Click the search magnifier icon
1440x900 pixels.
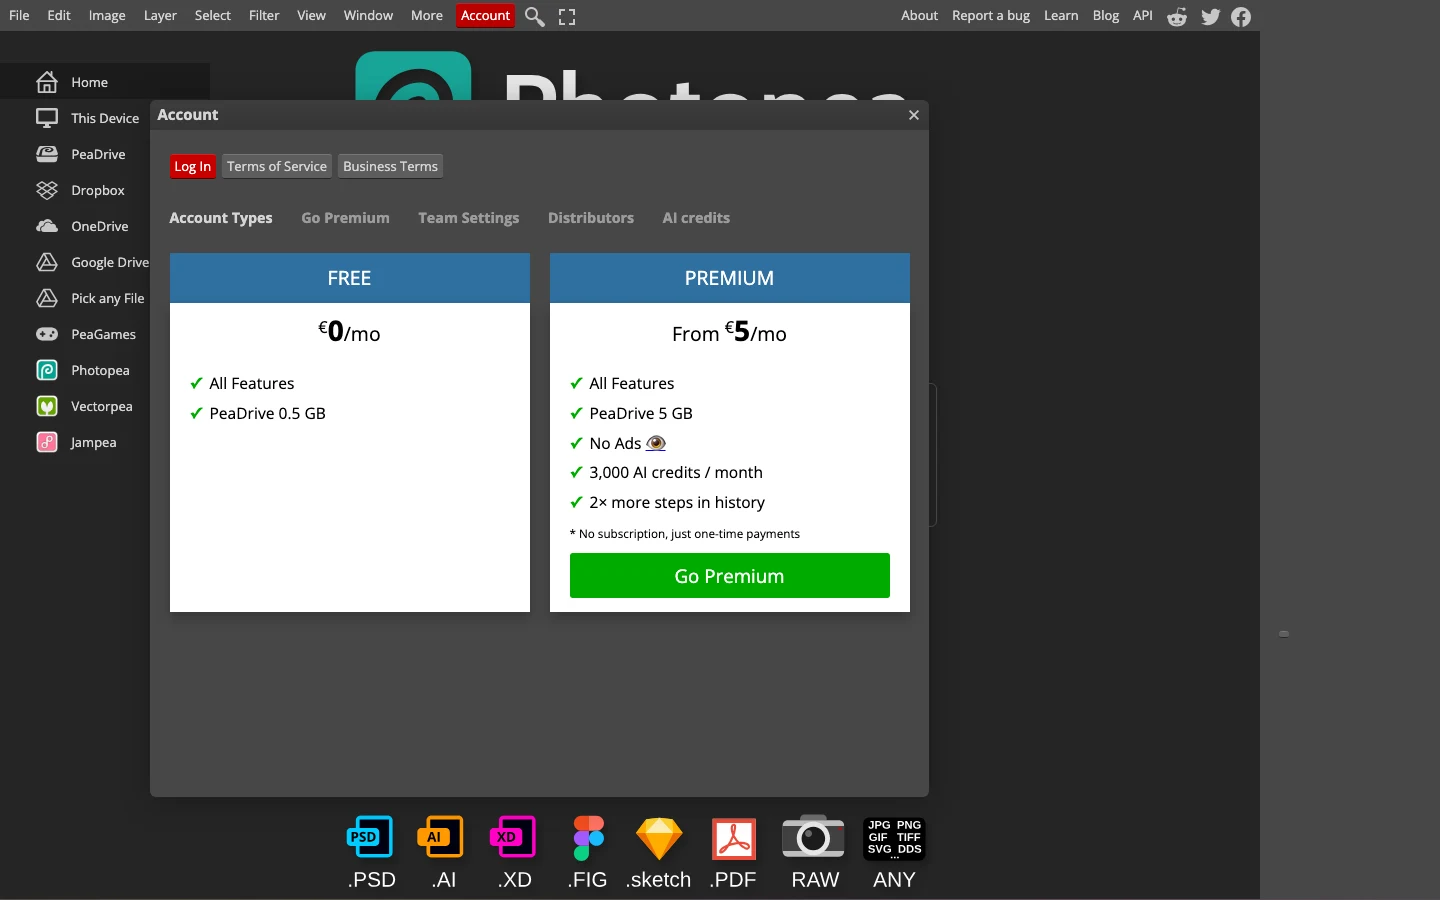[x=535, y=16]
